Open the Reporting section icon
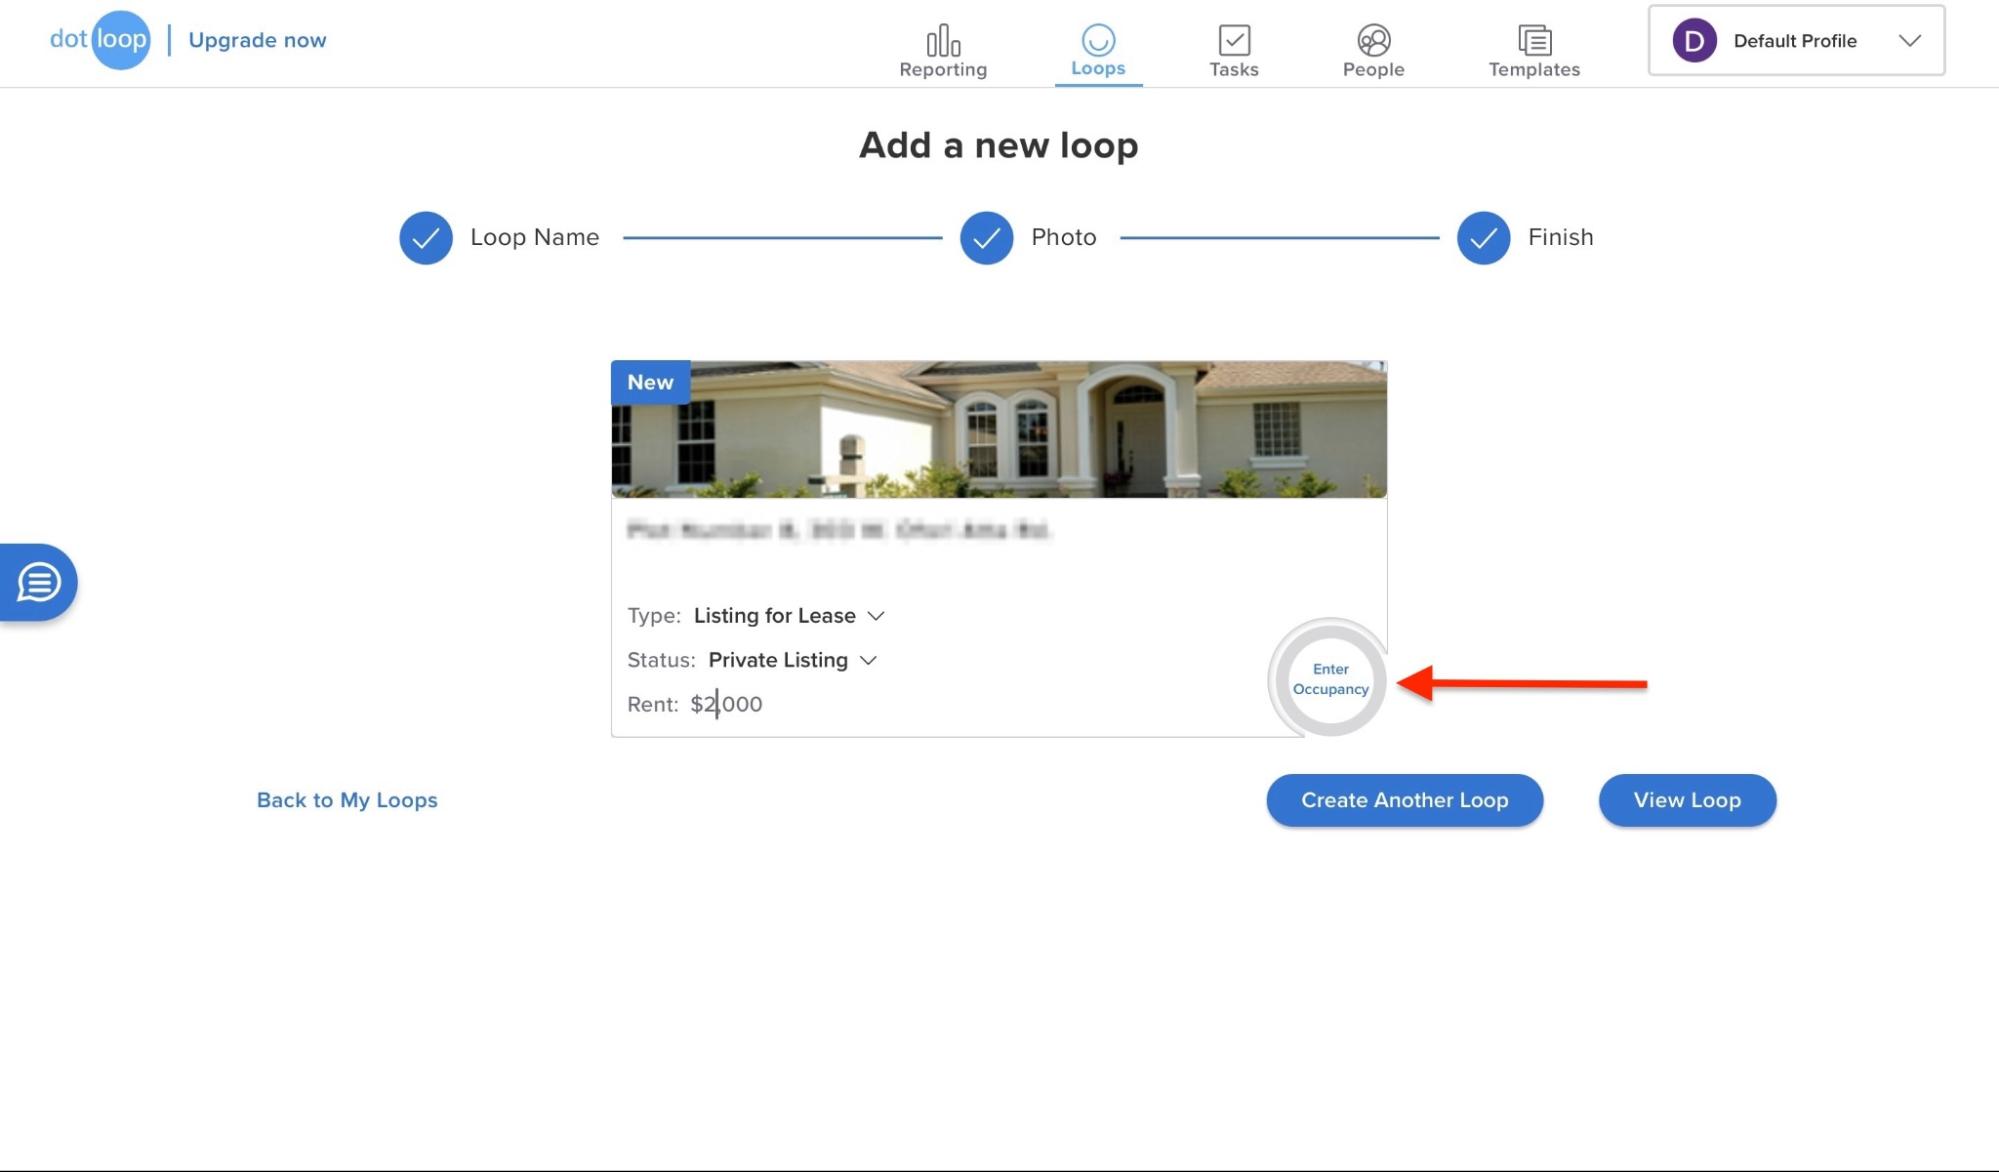 941,45
